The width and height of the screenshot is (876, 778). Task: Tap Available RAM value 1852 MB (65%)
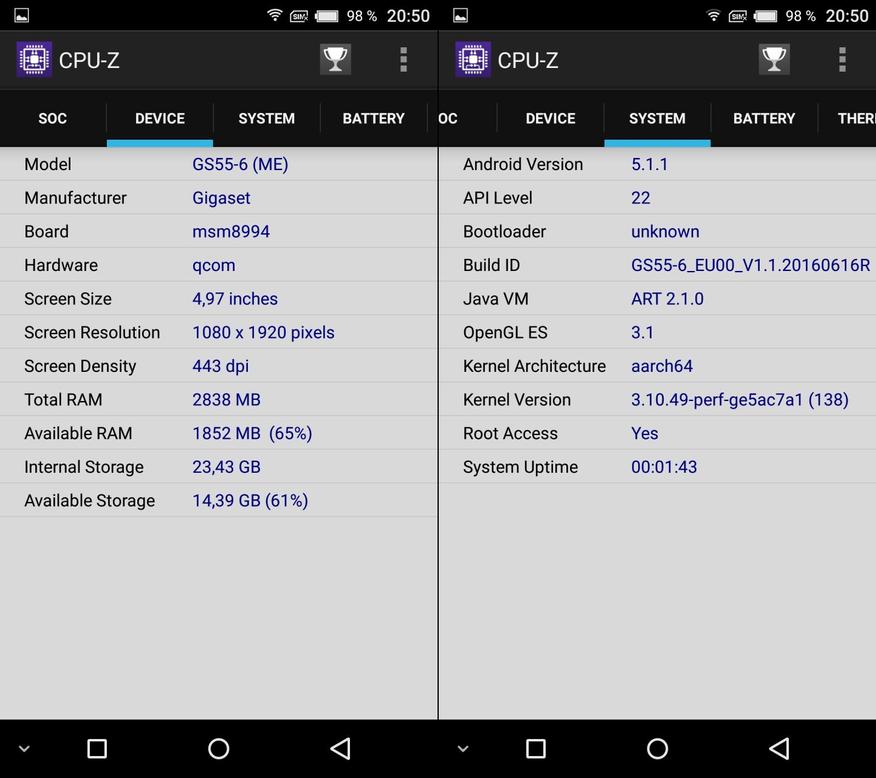coord(252,433)
